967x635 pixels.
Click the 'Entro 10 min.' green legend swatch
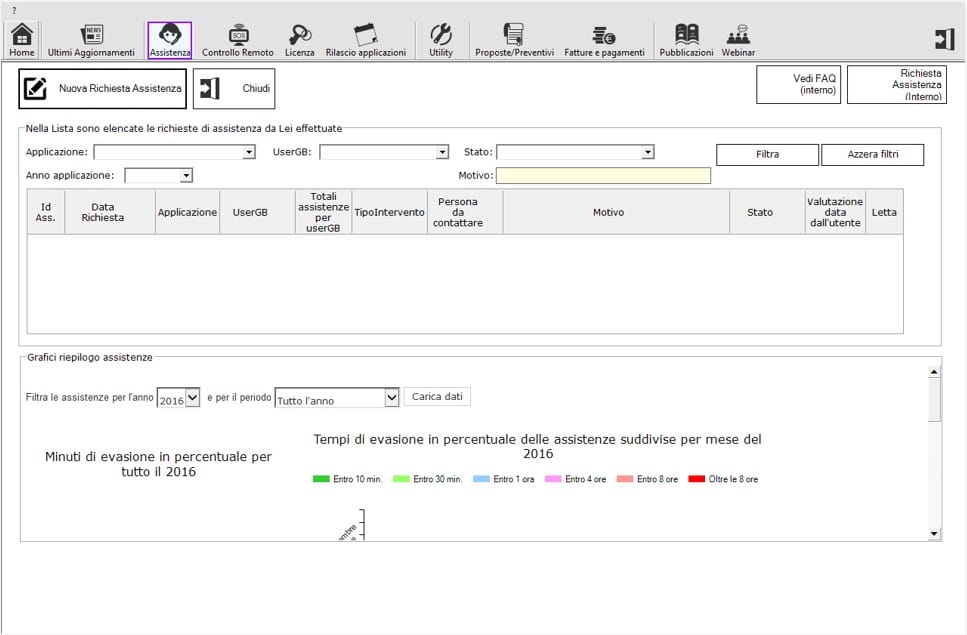tap(321, 479)
